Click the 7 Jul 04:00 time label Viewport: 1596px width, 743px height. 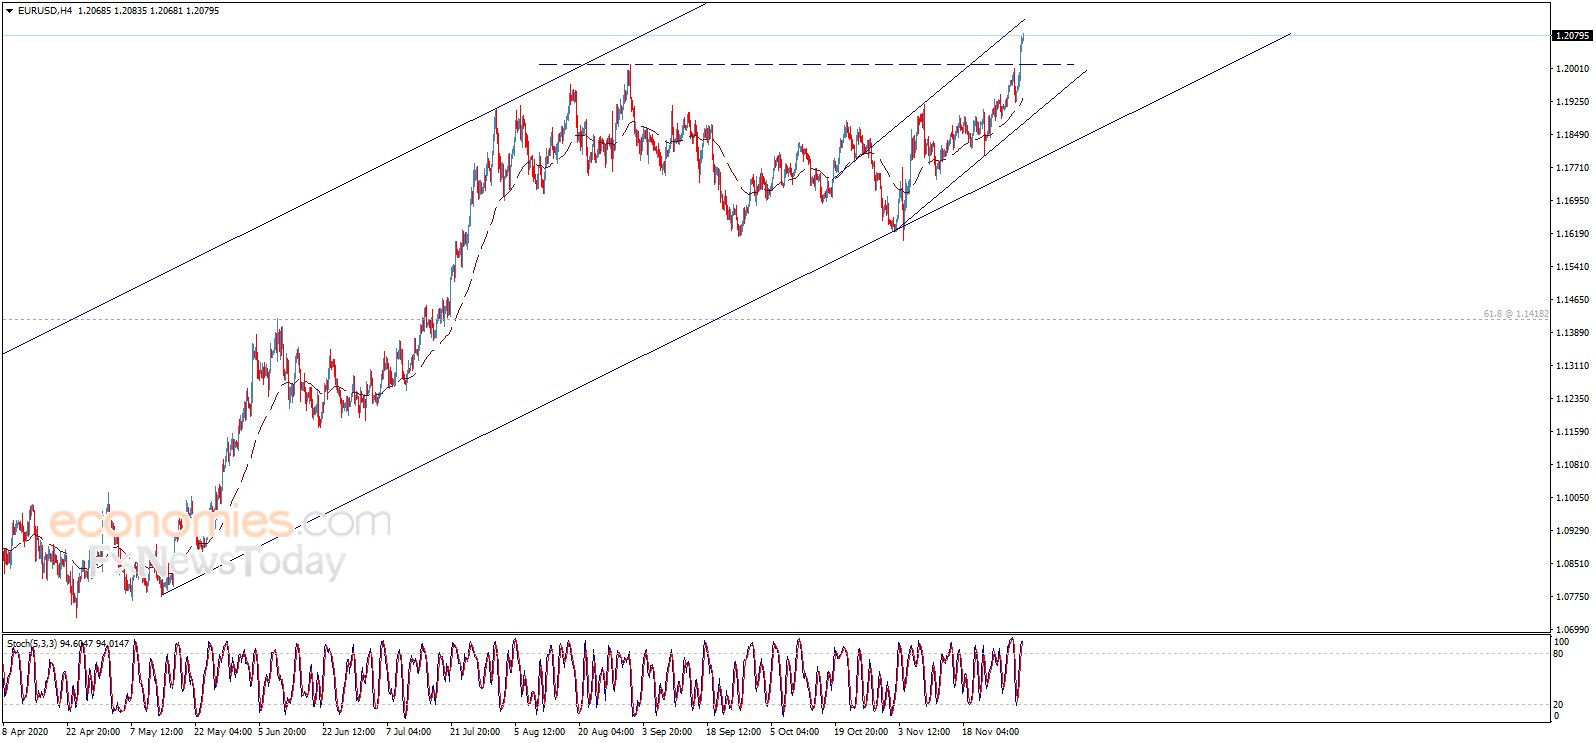409,732
